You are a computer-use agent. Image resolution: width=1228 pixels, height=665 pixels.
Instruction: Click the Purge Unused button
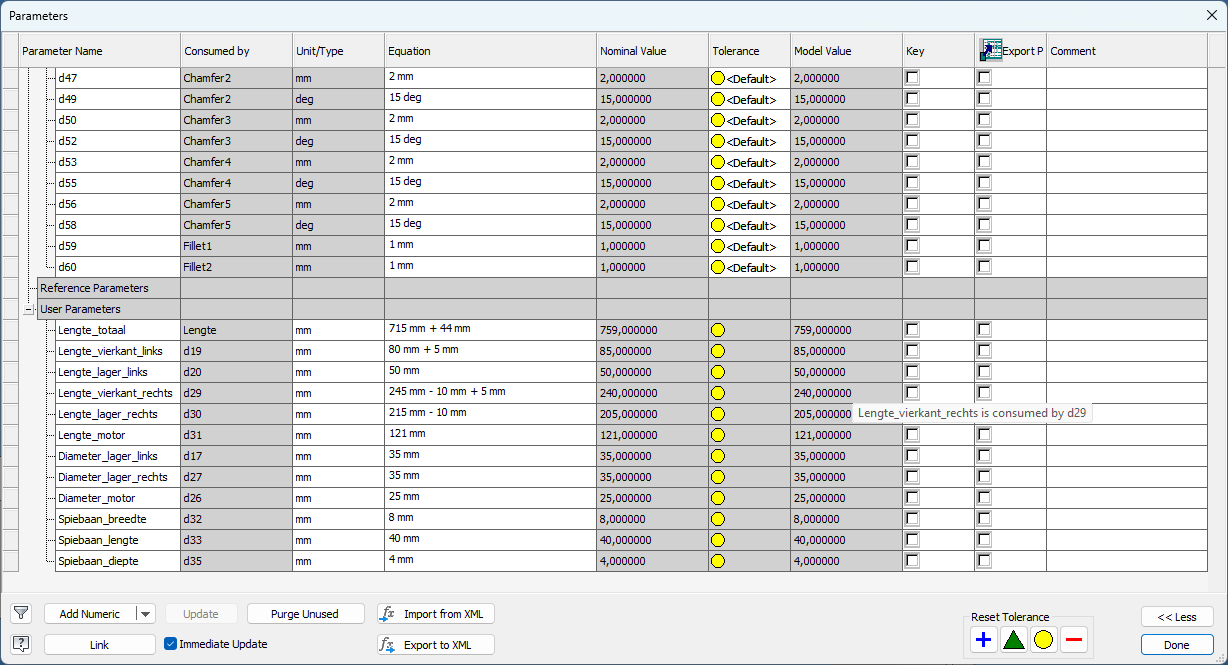pos(305,613)
